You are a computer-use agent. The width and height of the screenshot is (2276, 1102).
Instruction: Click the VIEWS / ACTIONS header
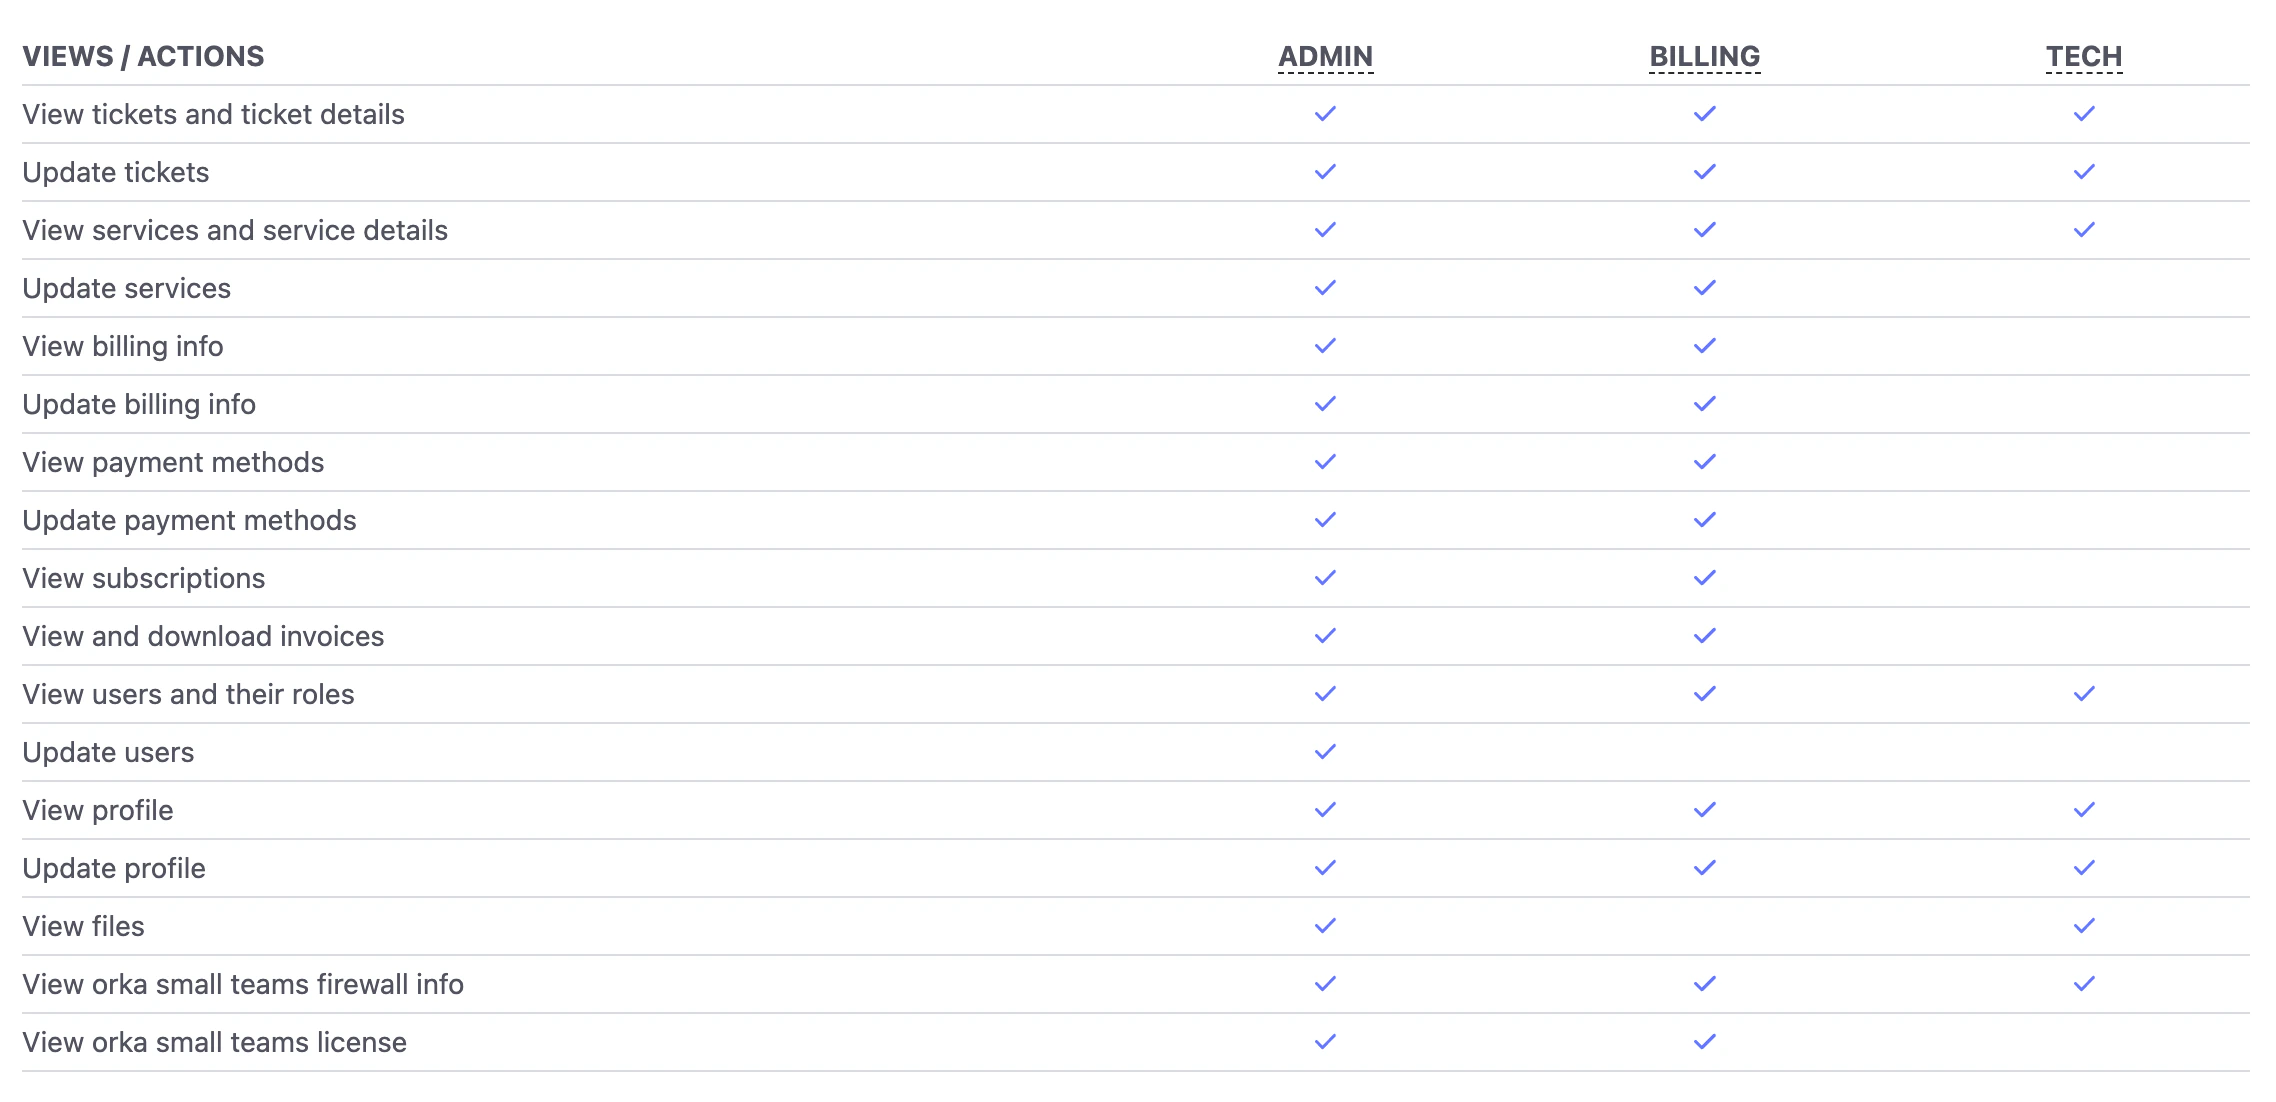click(x=145, y=56)
